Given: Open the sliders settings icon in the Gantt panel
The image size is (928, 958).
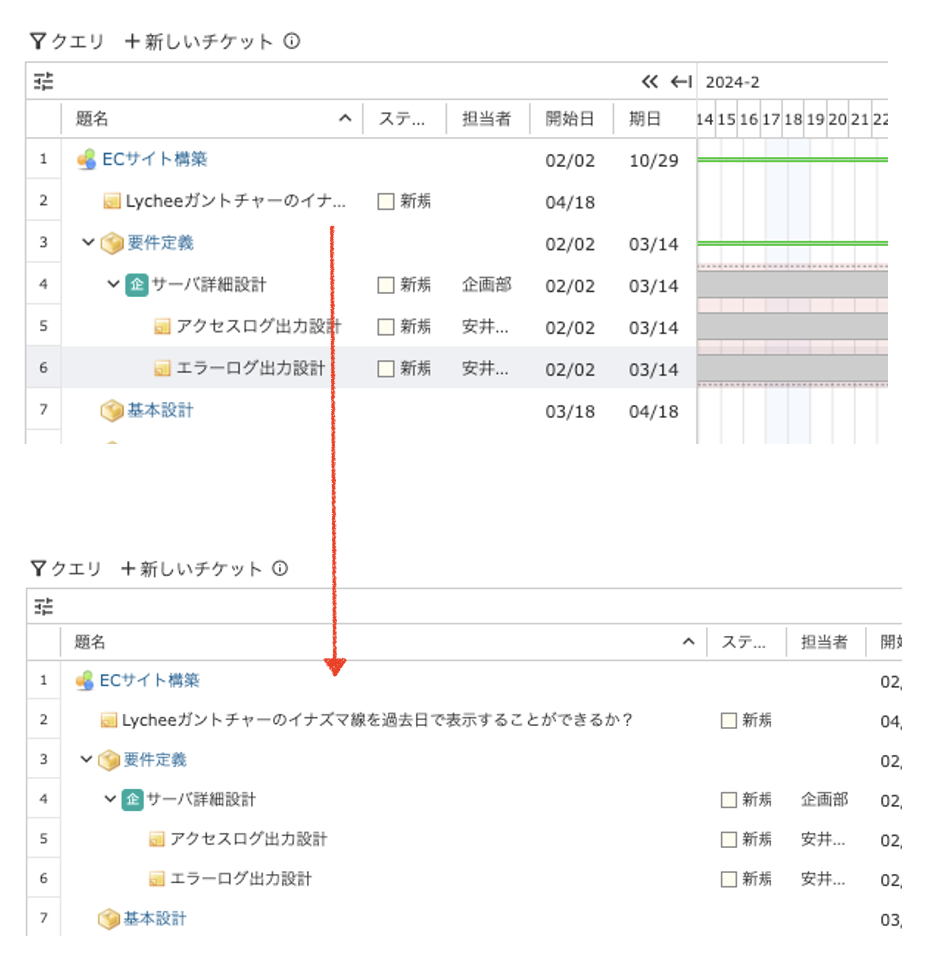Looking at the screenshot, I should coord(43,82).
